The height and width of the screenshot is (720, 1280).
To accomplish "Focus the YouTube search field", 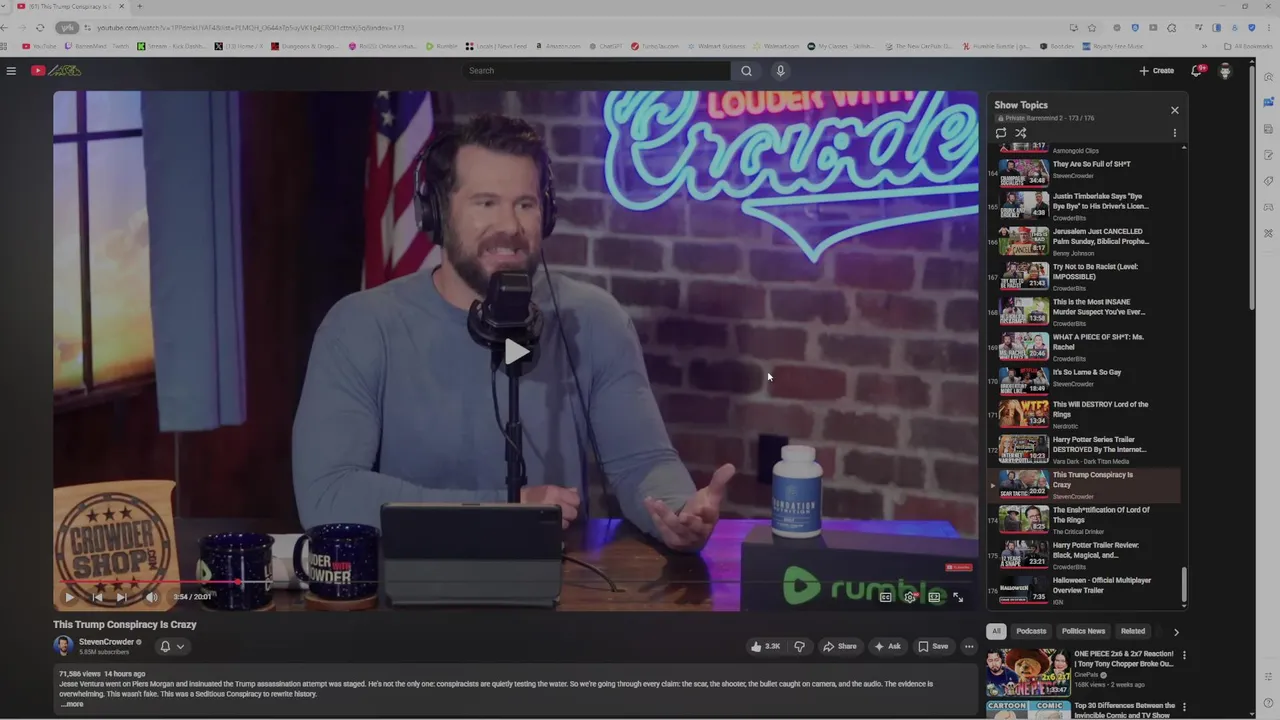I will click(597, 71).
